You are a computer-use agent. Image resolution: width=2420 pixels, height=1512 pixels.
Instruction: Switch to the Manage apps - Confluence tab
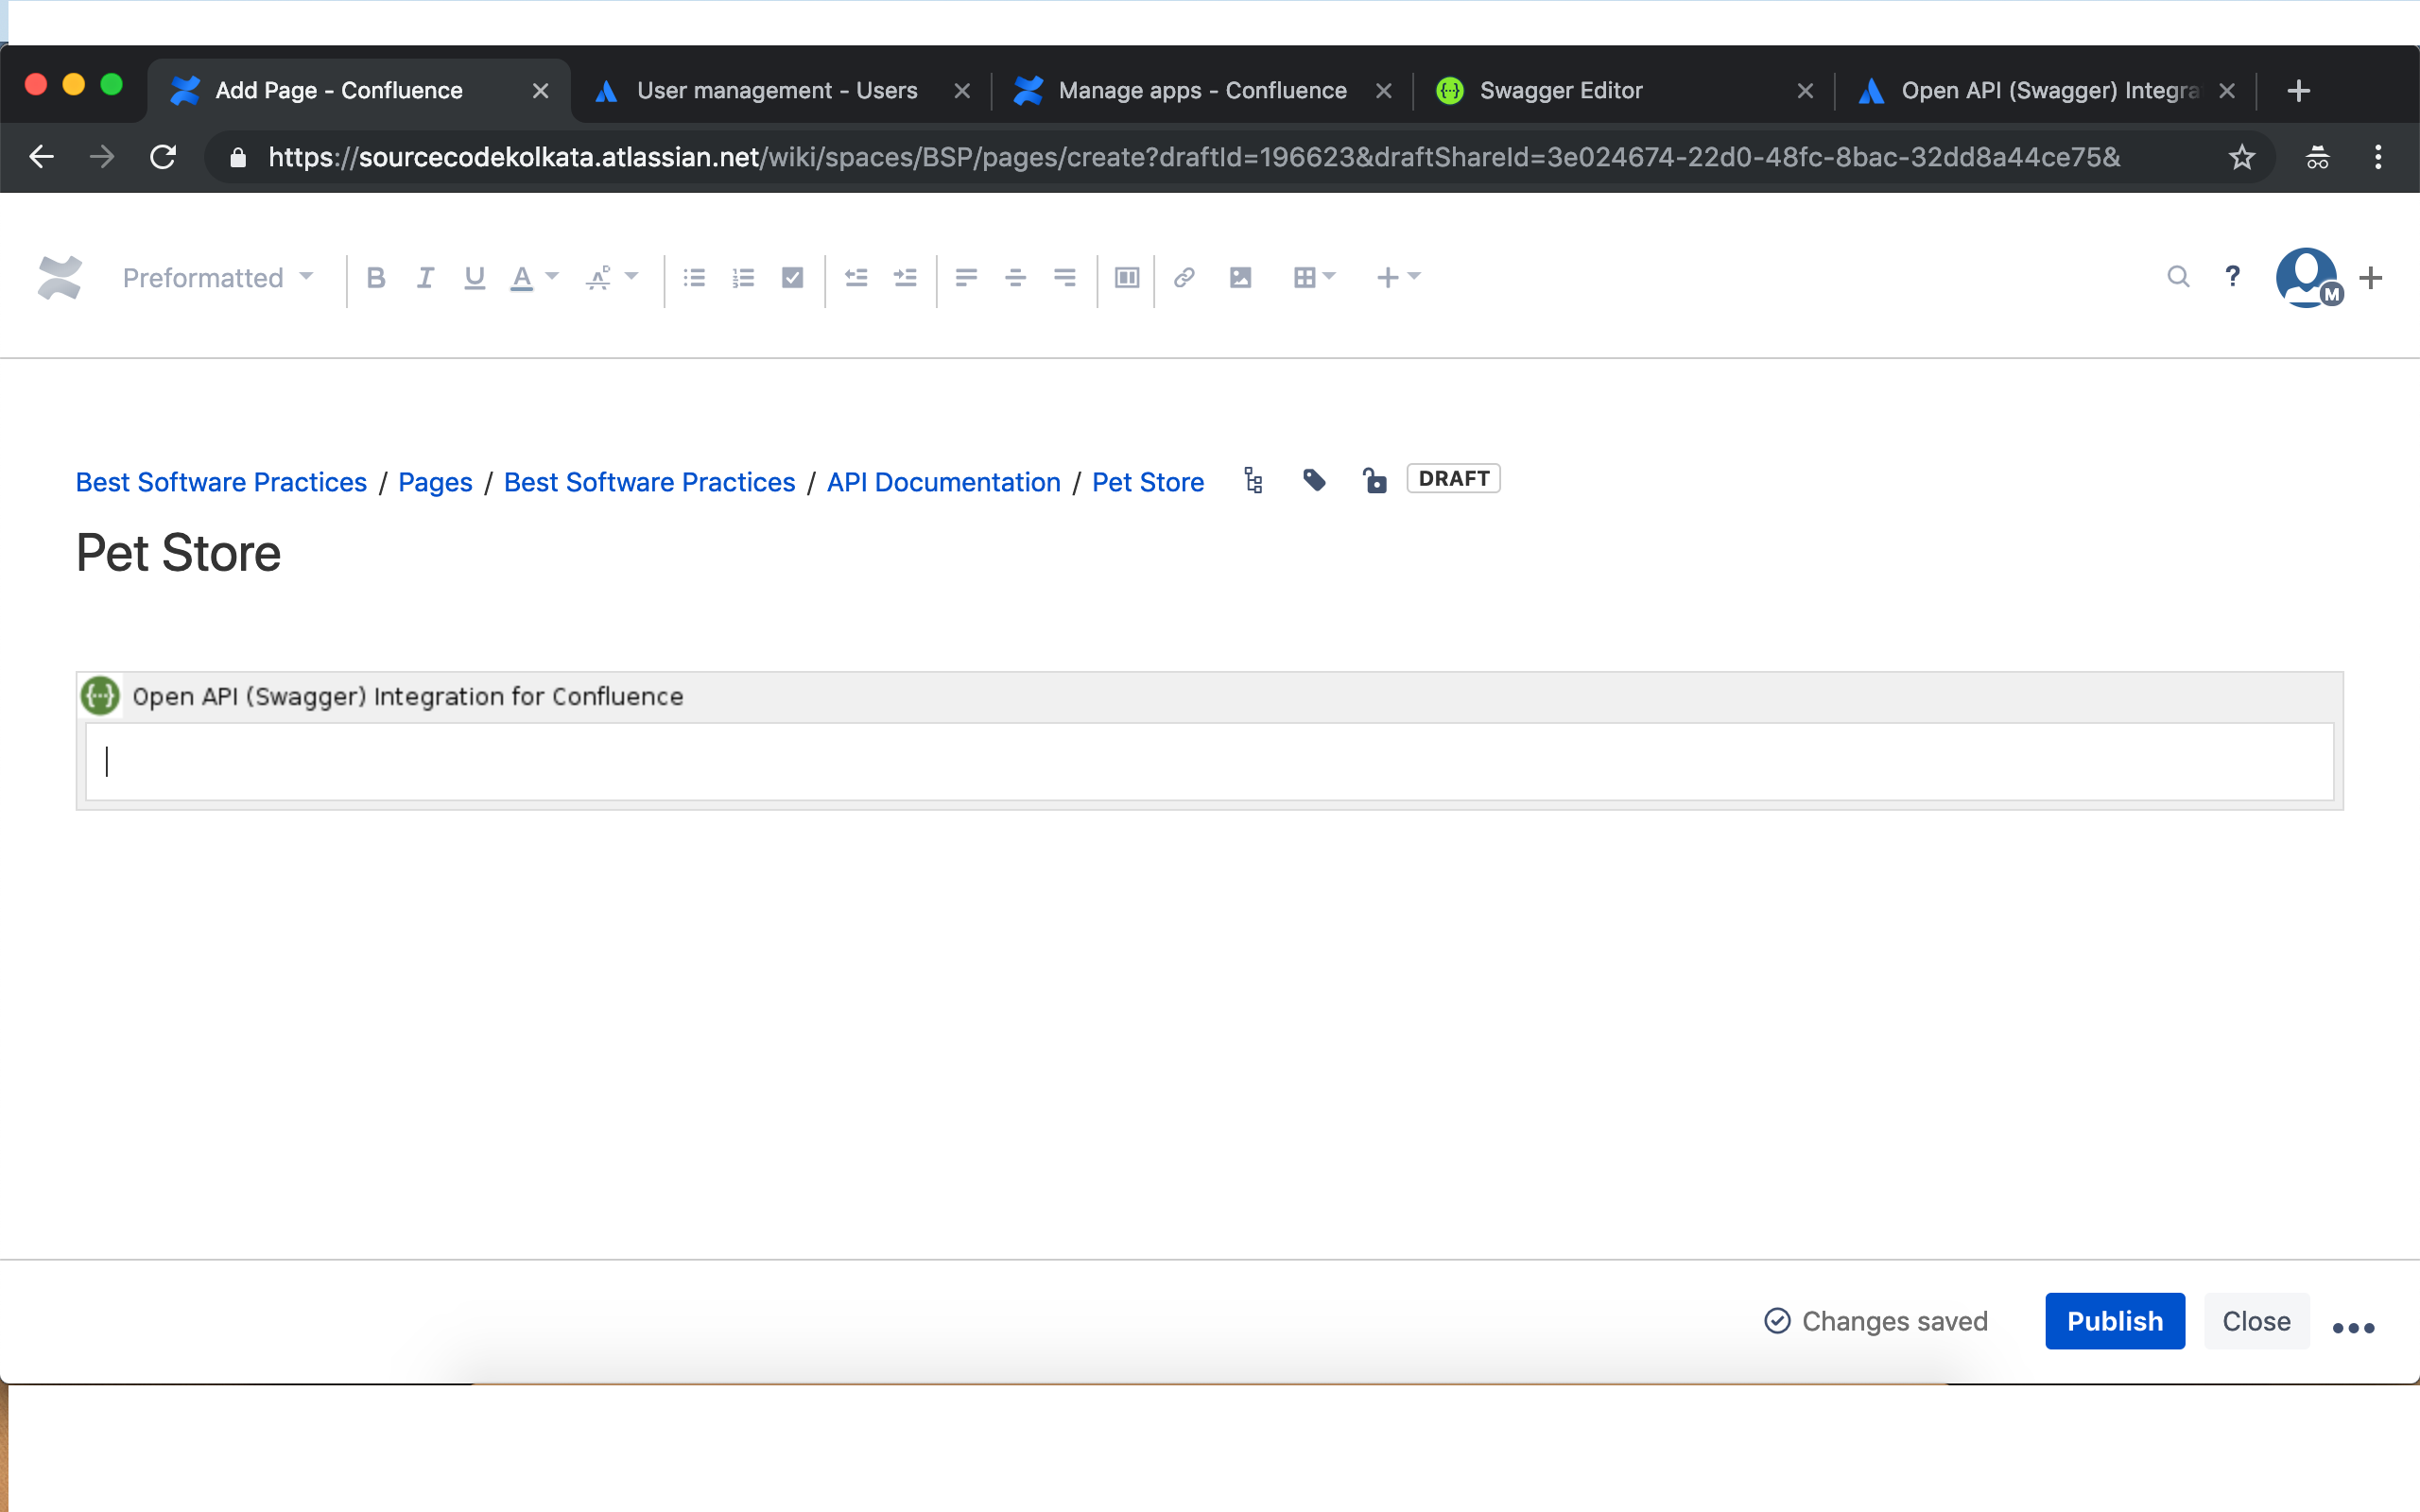click(x=1201, y=91)
